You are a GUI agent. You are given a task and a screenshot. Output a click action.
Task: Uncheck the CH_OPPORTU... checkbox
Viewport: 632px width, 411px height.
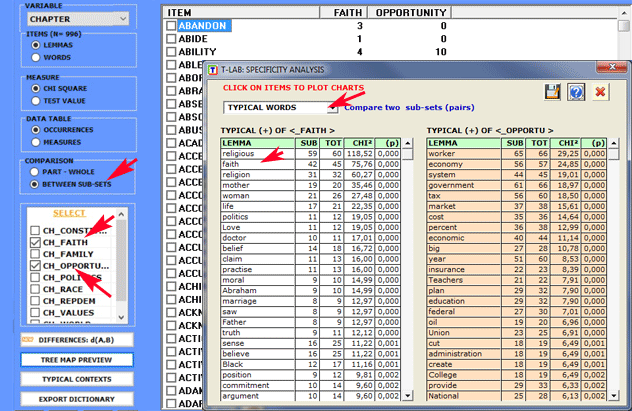tap(35, 266)
